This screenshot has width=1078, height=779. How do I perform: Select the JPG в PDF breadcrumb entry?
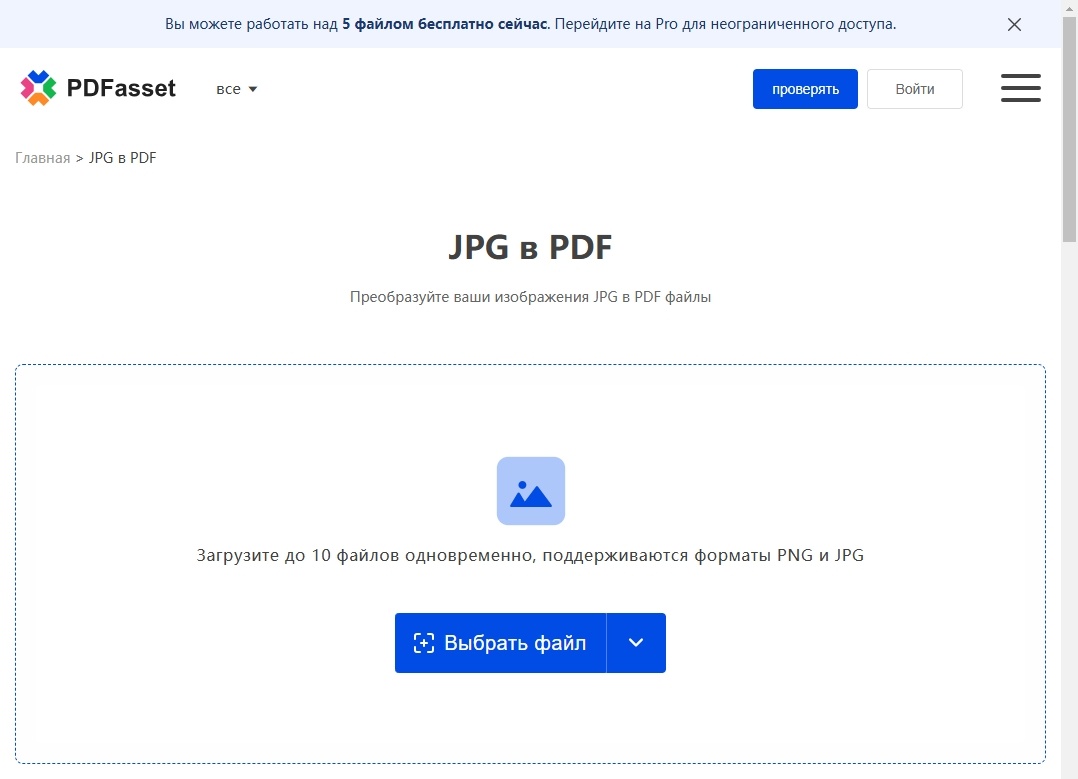tap(122, 157)
